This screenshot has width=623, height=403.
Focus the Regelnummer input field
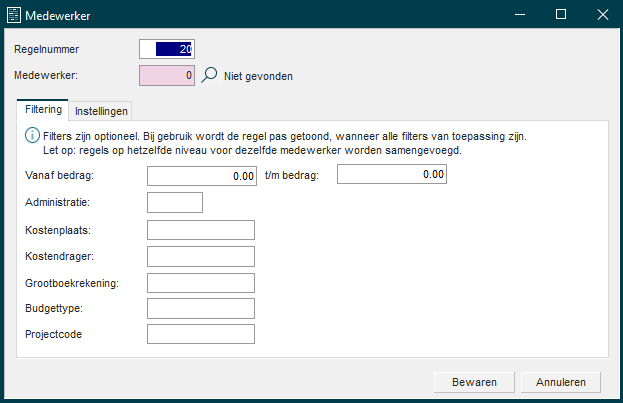pyautogui.click(x=166, y=48)
